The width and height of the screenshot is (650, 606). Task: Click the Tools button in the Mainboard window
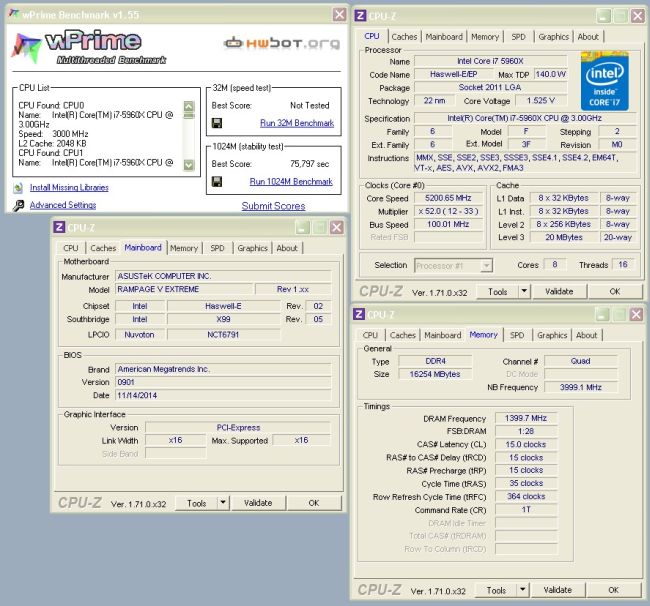pos(196,503)
